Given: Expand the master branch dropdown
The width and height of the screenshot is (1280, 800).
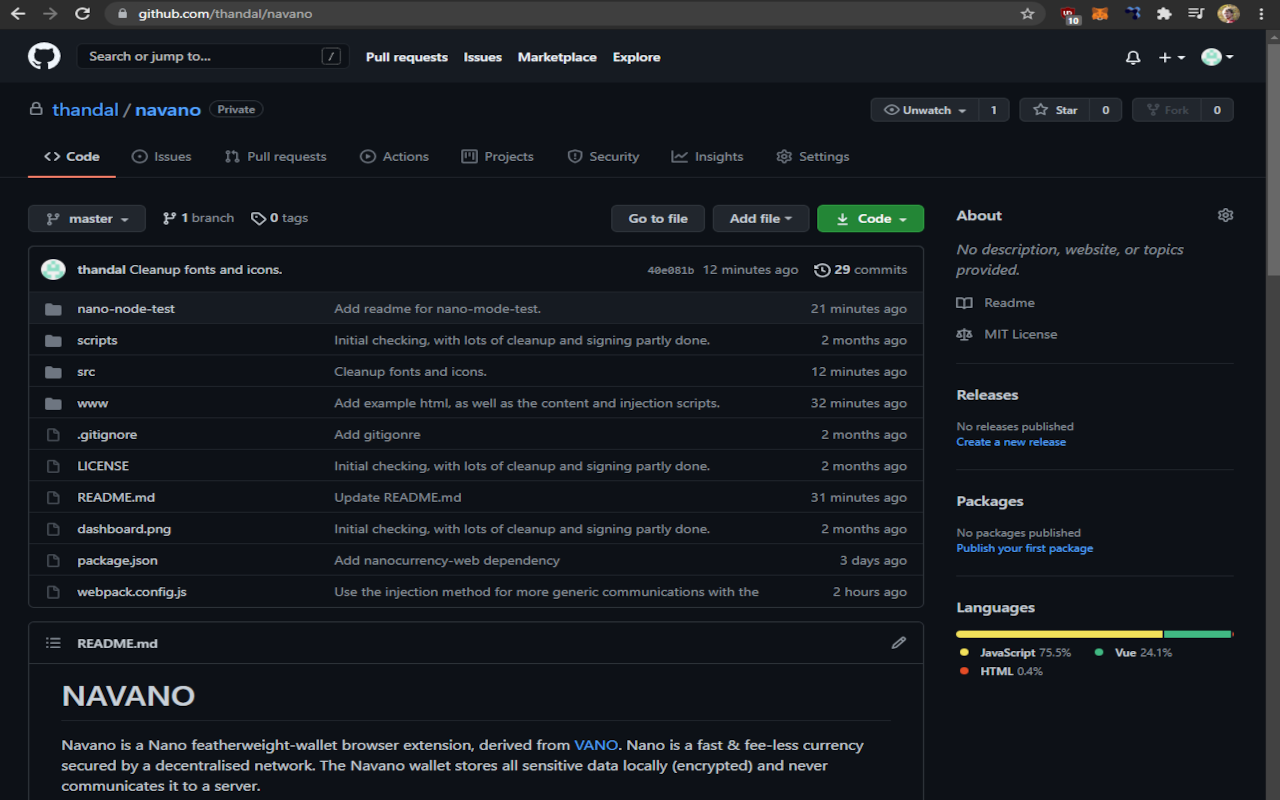Looking at the screenshot, I should (87, 219).
